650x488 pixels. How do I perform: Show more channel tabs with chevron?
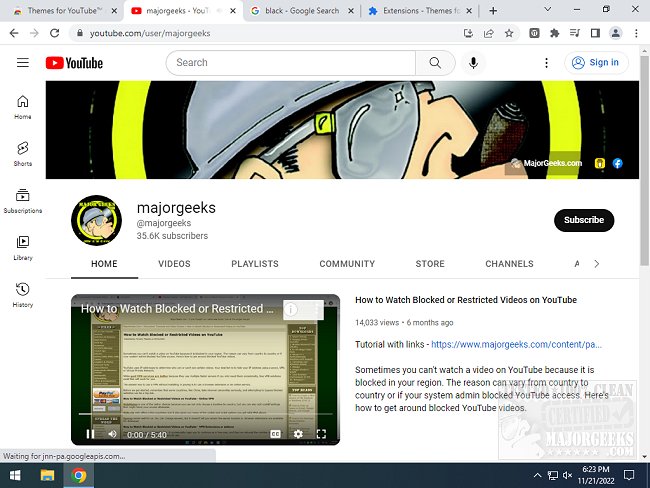tap(597, 264)
